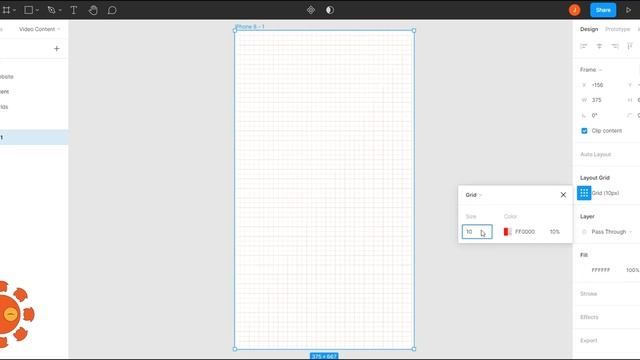The width and height of the screenshot is (640, 360).
Task: Switch to the Prototype tab
Action: coord(618,29)
